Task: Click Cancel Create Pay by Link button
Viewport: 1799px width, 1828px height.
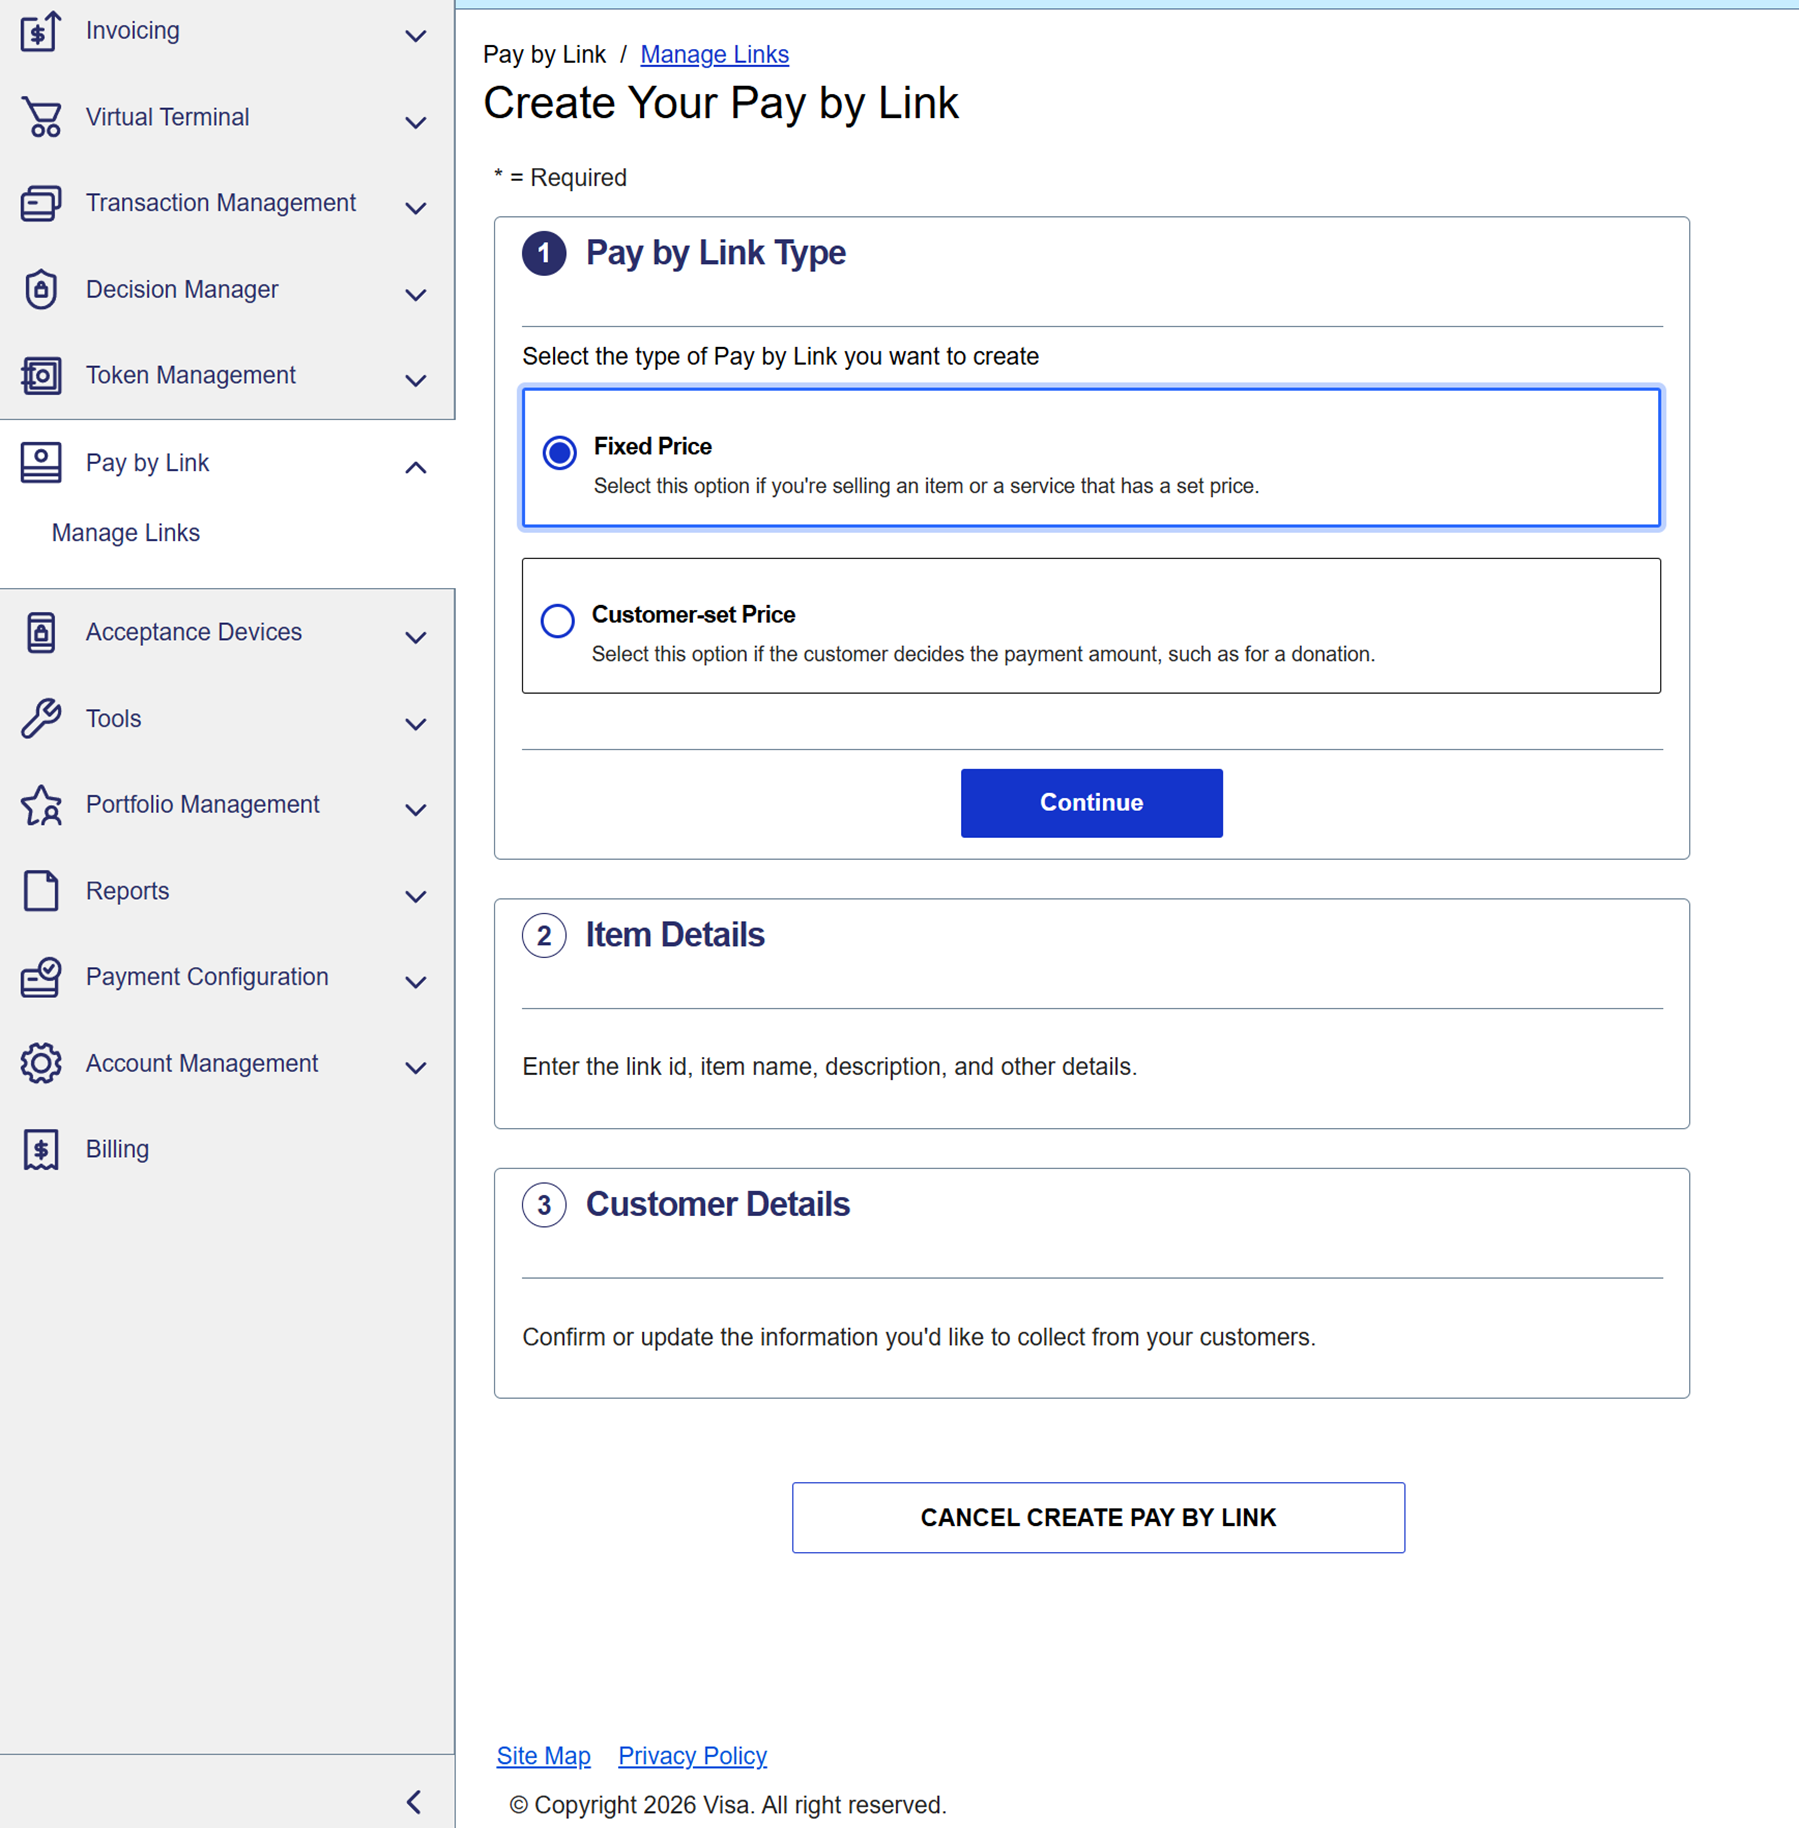Action: click(x=1097, y=1517)
